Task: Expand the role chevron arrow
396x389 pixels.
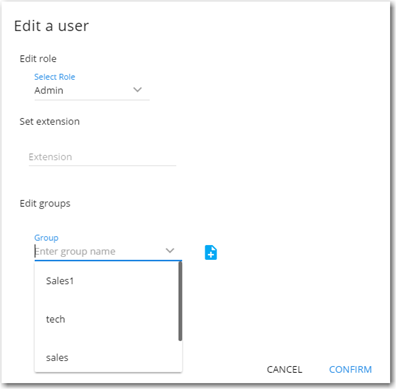Action: click(137, 90)
